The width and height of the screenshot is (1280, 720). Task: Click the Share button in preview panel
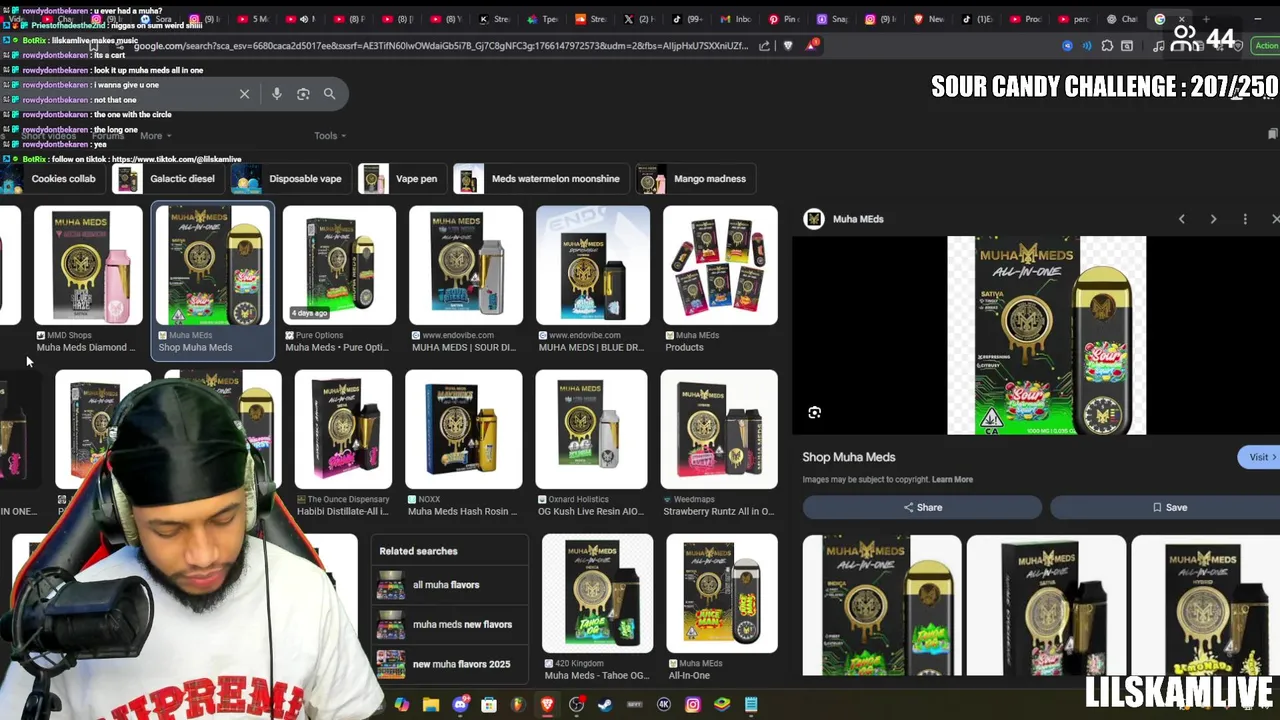(922, 507)
